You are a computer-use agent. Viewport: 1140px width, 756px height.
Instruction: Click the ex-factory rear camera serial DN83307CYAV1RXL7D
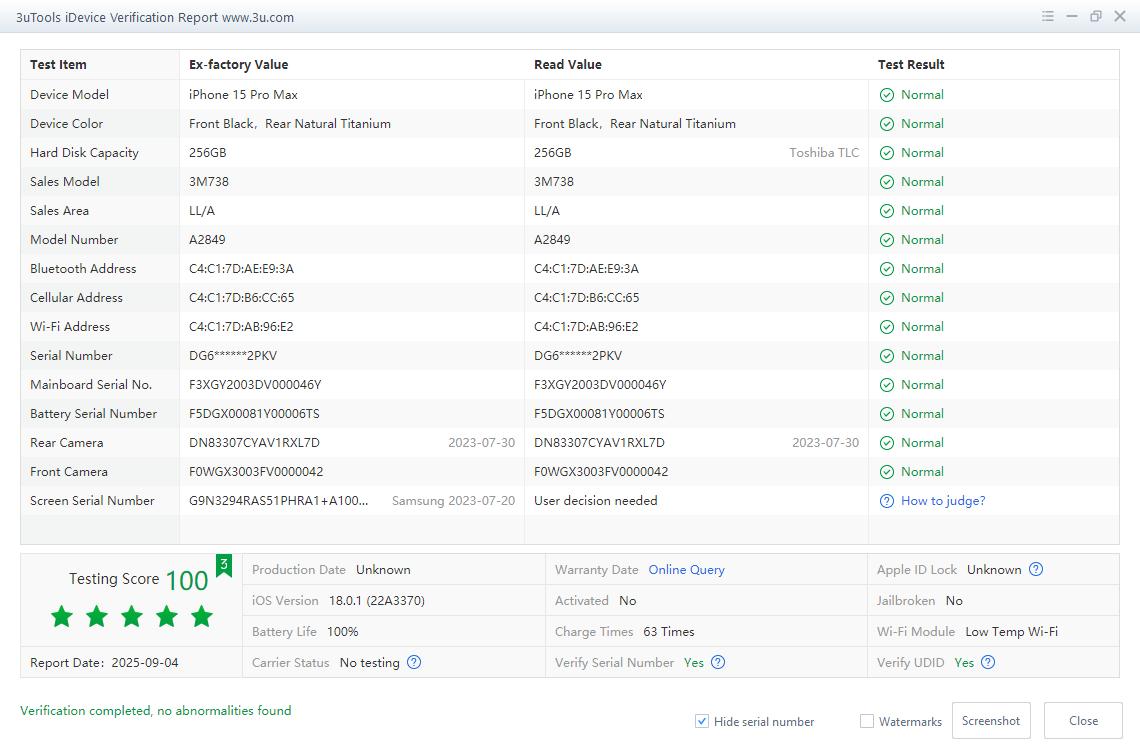coord(254,443)
